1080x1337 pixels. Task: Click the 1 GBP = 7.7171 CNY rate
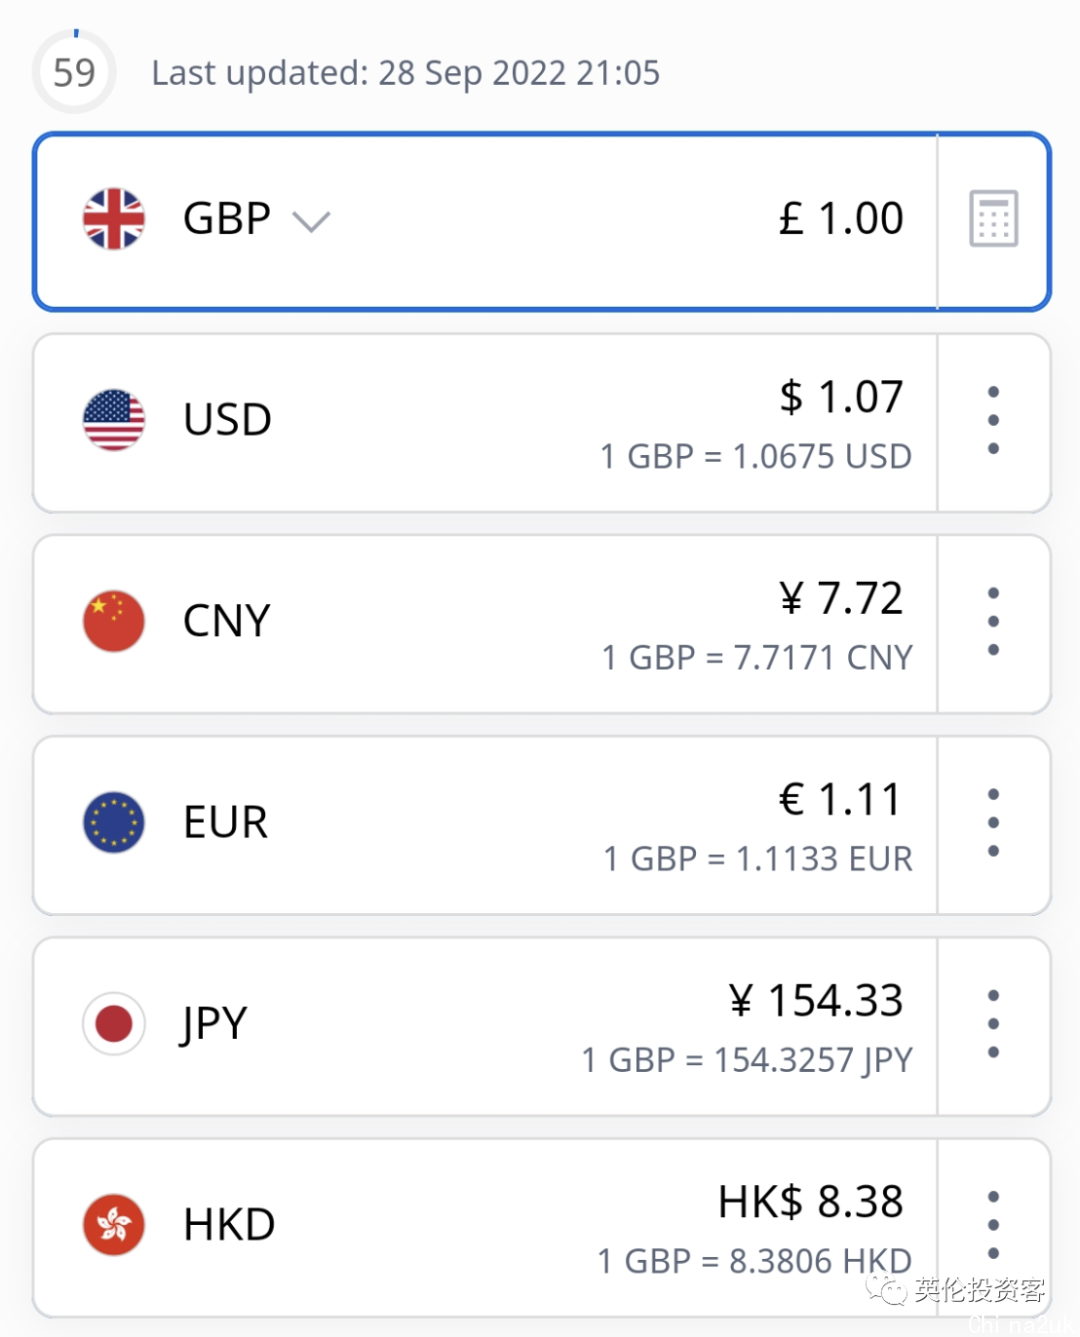pyautogui.click(x=757, y=658)
